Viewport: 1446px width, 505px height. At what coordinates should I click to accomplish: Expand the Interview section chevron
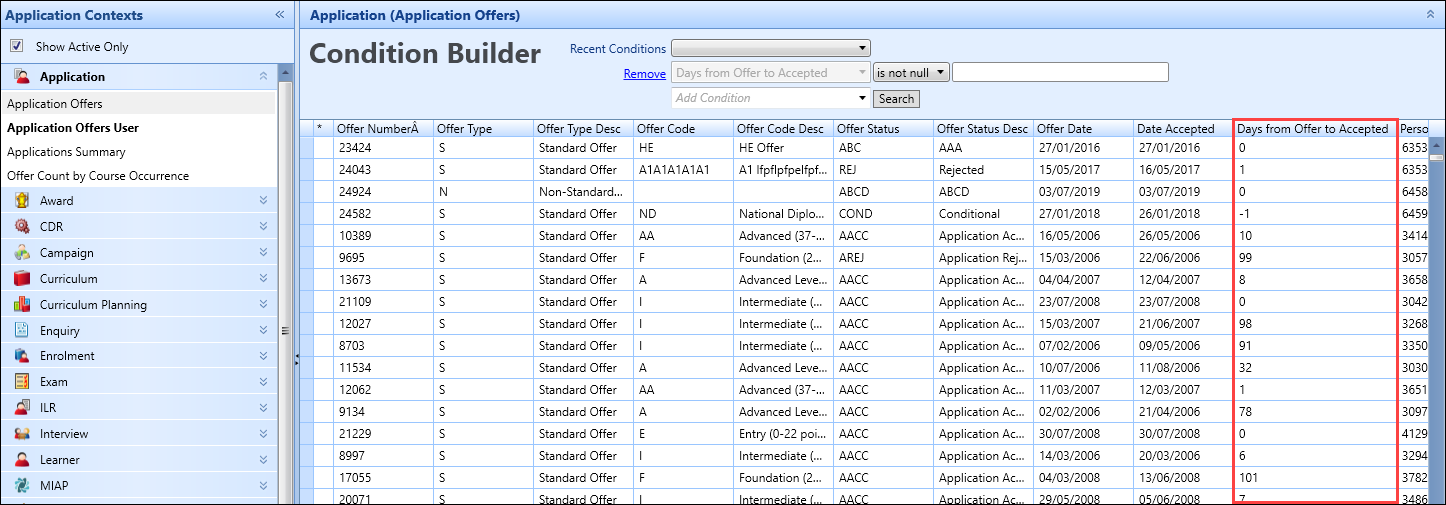coord(263,434)
